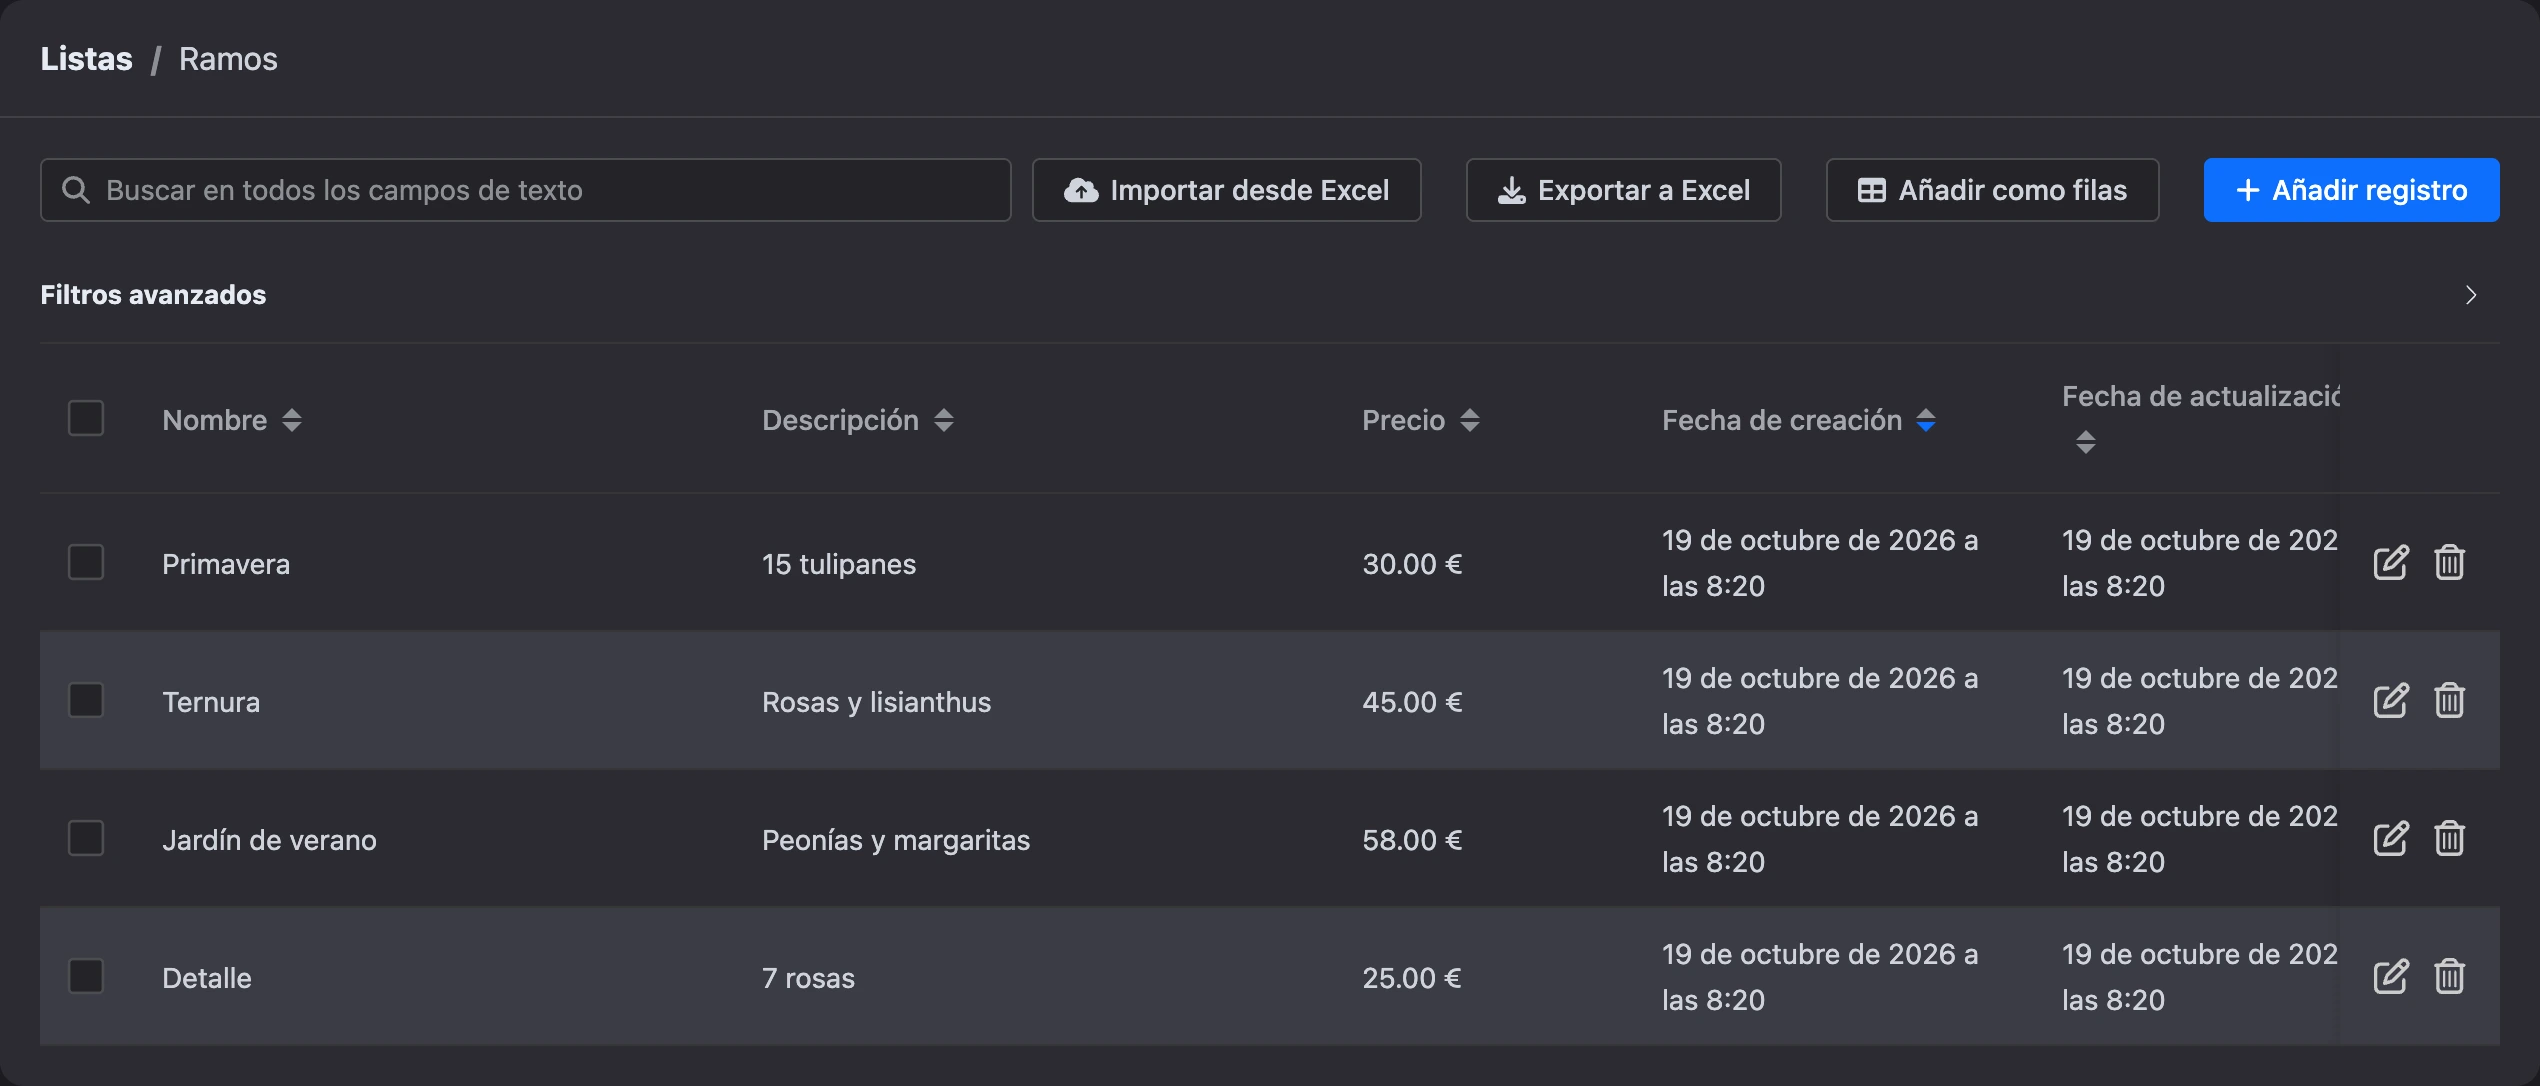Click Nombre column header label
Viewport: 2540px width, 1086px height.
pos(215,420)
